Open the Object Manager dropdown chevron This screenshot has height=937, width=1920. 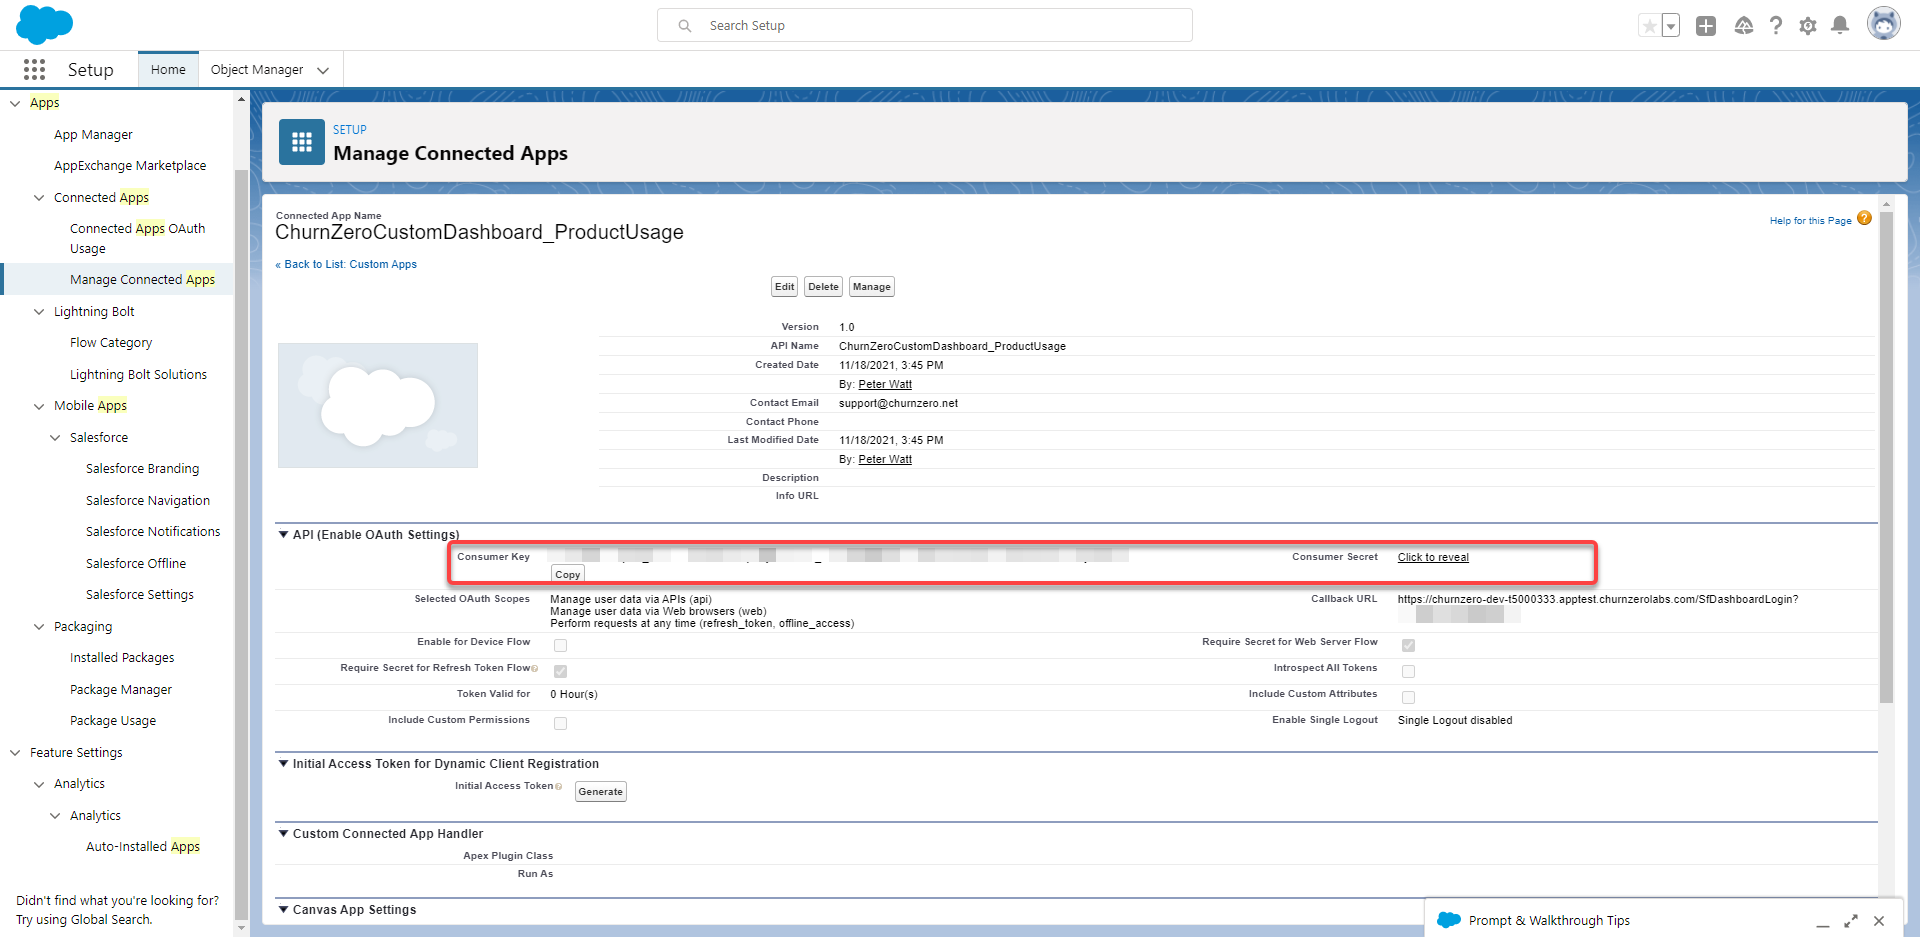click(323, 70)
